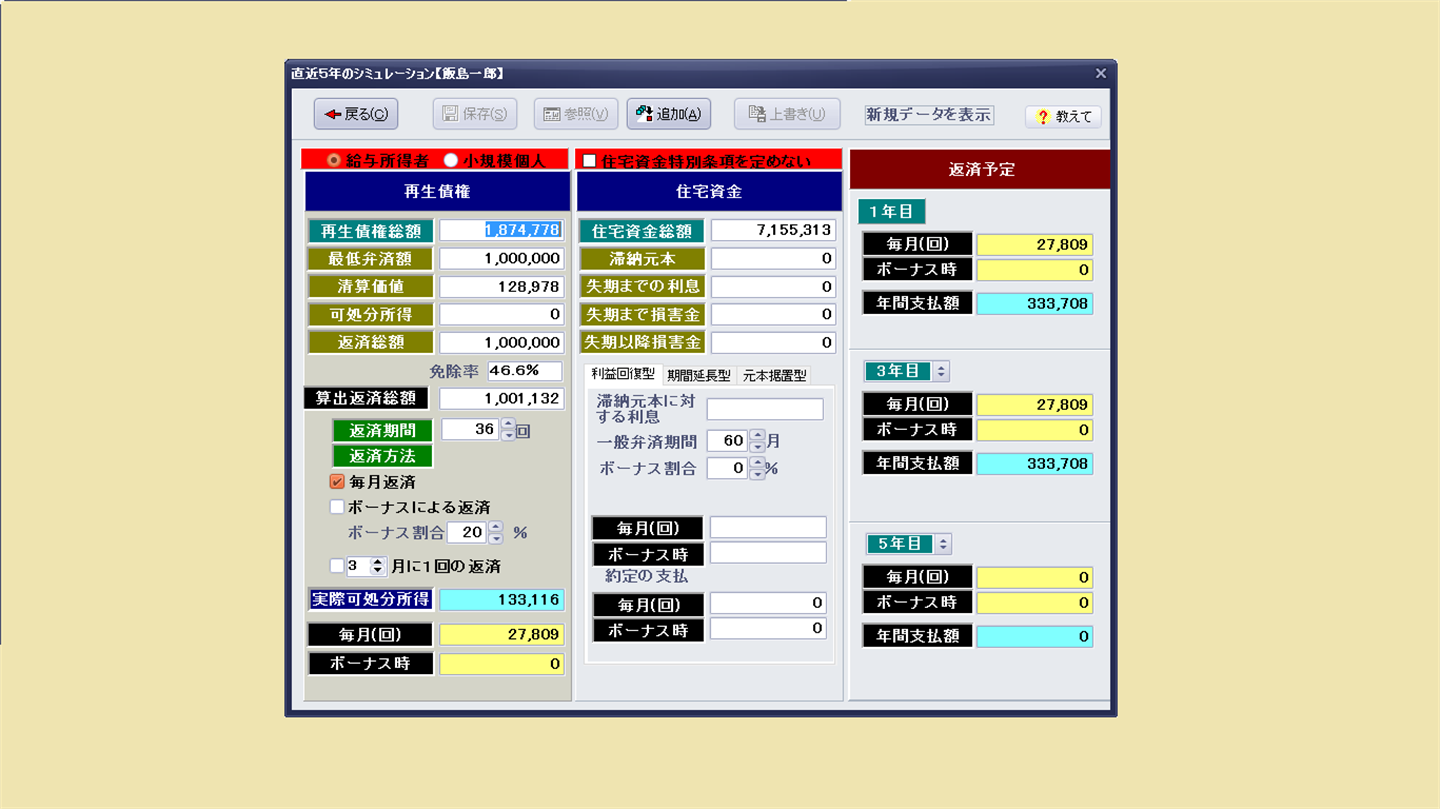Click the ボーナス割合 field showing 20
The image size is (1440, 809).
pyautogui.click(x=468, y=532)
